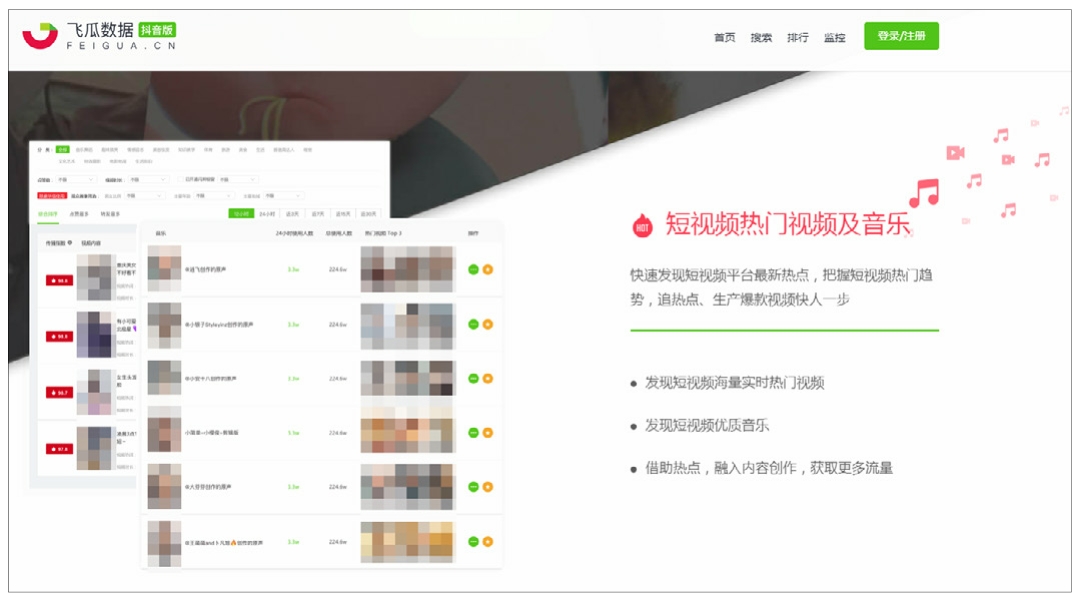Click the red tag beside 观众画像筛选
This screenshot has width=1080, height=601.
click(x=52, y=196)
